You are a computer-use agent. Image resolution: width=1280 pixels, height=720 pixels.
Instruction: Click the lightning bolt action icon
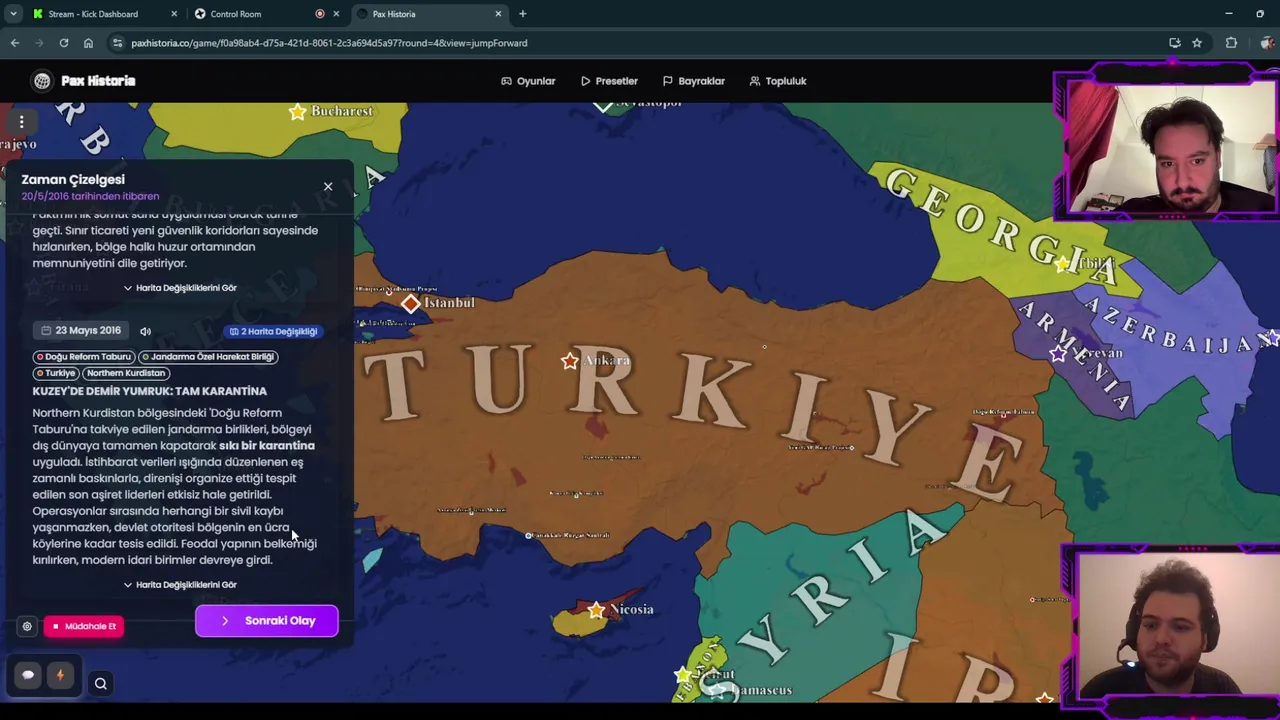tap(60, 675)
